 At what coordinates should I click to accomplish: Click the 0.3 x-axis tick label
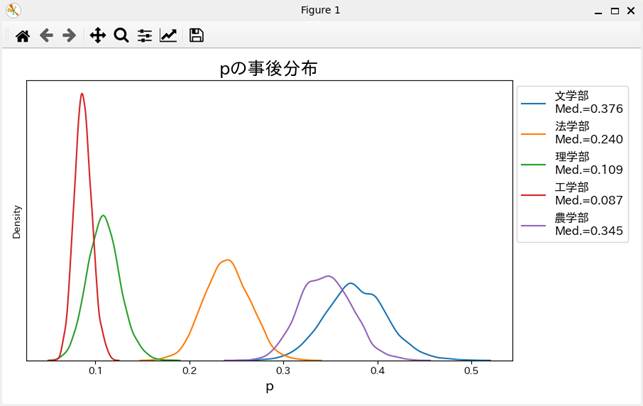point(283,370)
